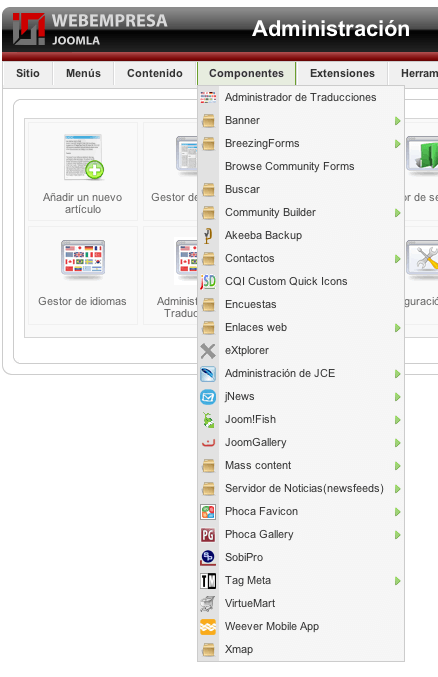Click the Tag Meta icon
Screen dimensions: 438x677
pos(208,581)
